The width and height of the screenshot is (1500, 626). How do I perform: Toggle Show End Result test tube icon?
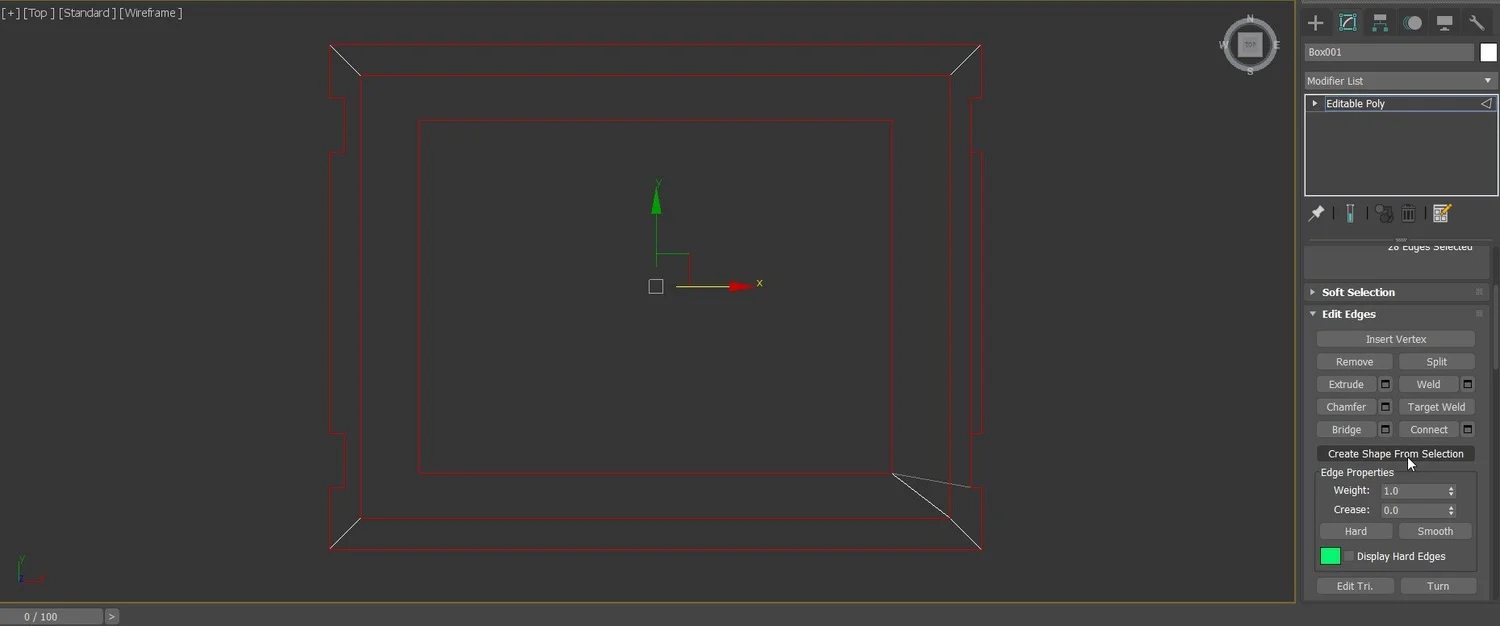(x=1350, y=213)
